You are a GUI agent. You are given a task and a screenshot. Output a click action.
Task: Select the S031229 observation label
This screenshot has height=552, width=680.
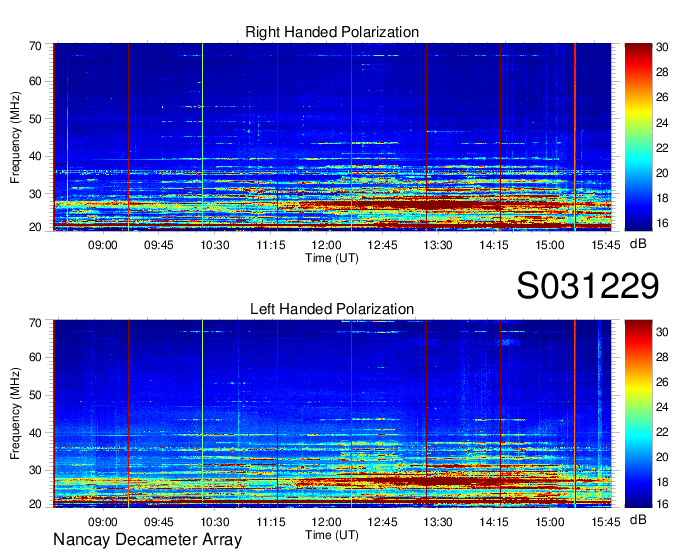pos(588,286)
